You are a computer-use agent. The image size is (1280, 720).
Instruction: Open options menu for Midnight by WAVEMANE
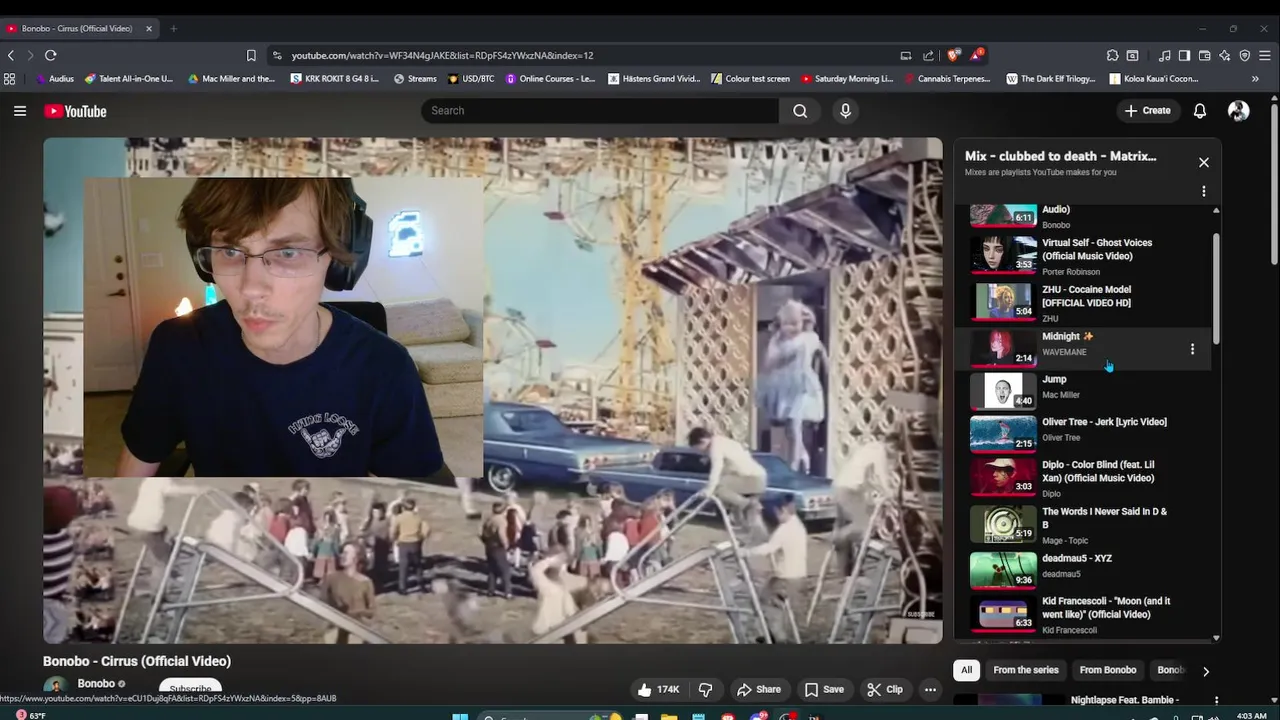[1192, 349]
